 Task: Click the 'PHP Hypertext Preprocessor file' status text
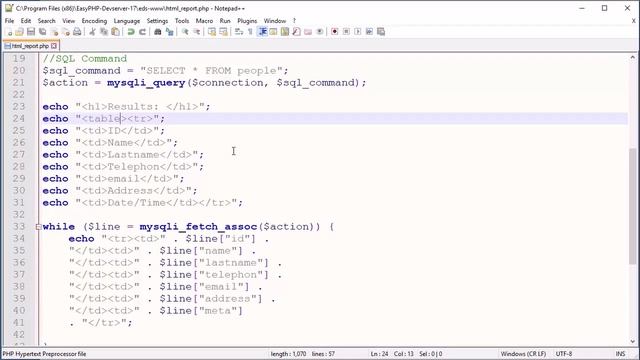(x=44, y=354)
